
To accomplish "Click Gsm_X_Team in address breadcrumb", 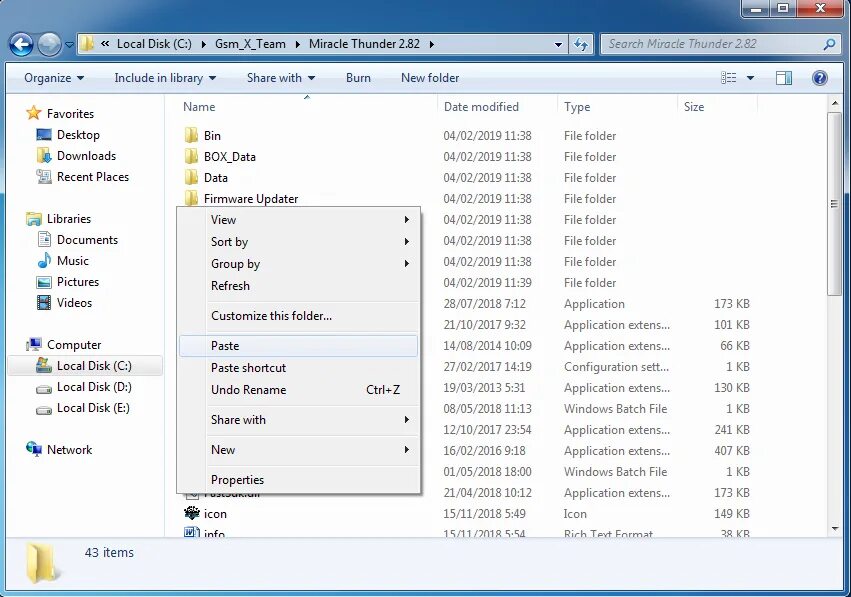I will pyautogui.click(x=250, y=44).
